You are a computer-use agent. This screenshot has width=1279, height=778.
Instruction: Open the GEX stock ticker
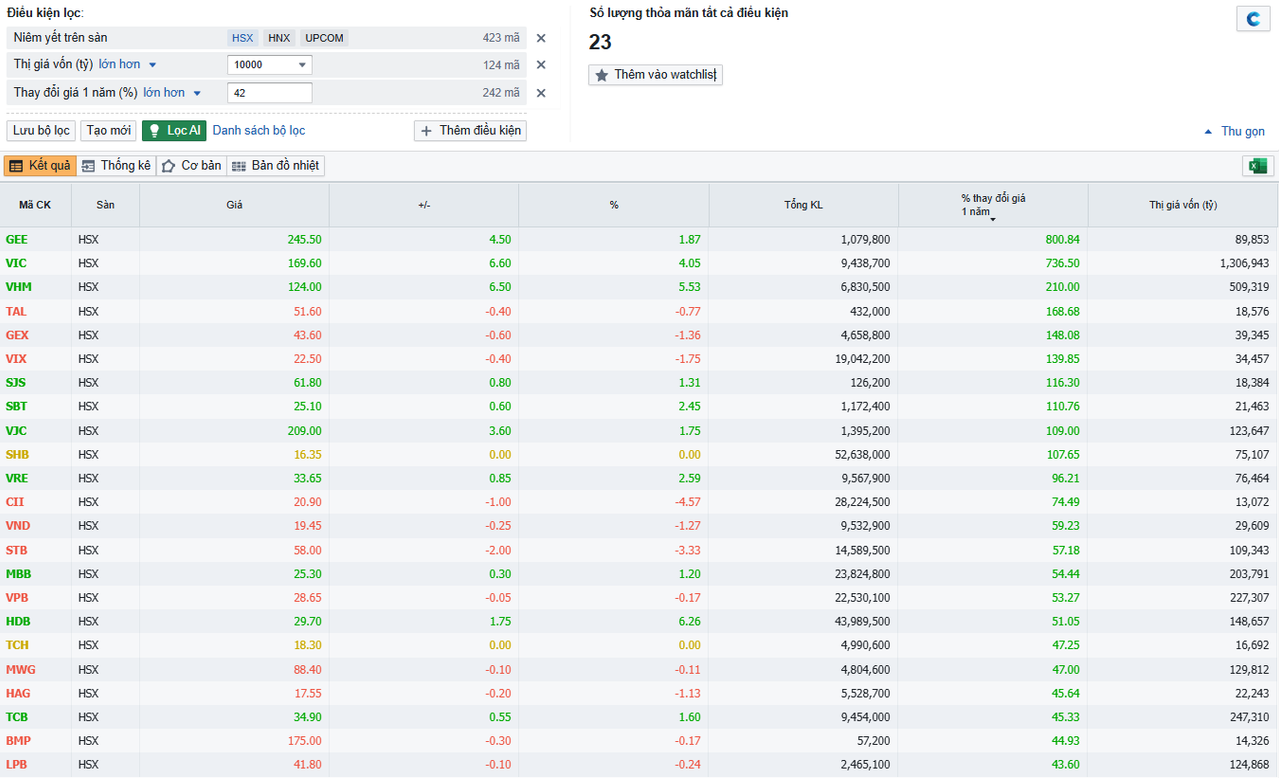(17, 335)
